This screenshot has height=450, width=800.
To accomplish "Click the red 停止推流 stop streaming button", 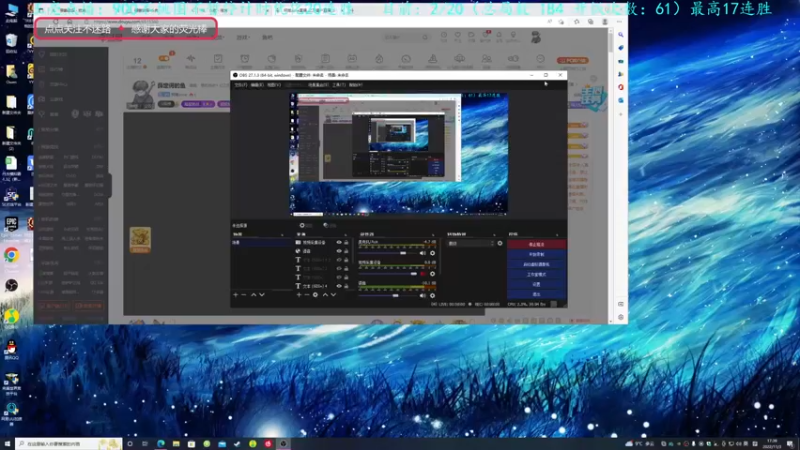I will [x=536, y=244].
